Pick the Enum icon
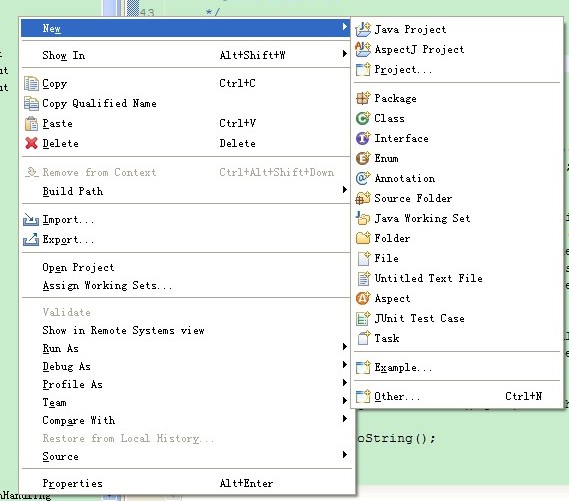Viewport: 569px width, 501px height. (x=363, y=158)
